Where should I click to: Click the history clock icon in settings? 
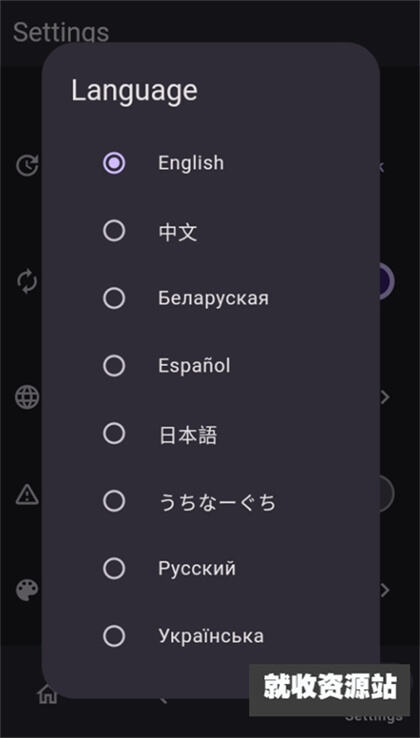pos(27,165)
